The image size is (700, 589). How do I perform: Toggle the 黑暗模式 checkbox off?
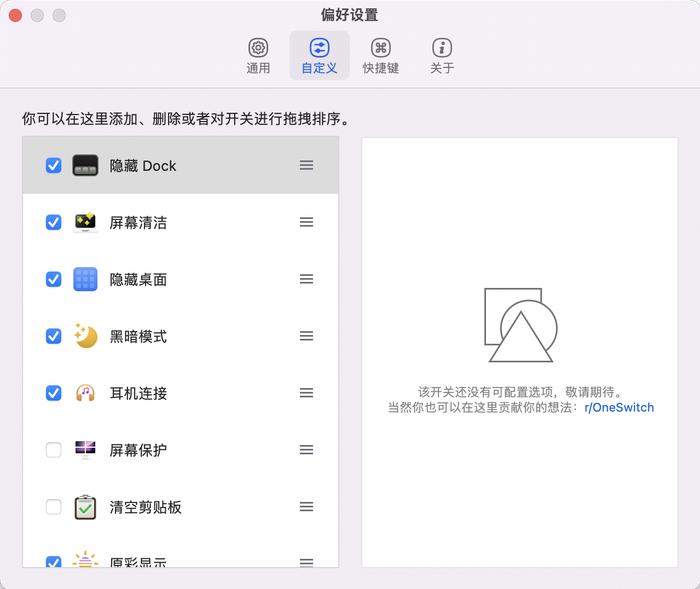(54, 336)
